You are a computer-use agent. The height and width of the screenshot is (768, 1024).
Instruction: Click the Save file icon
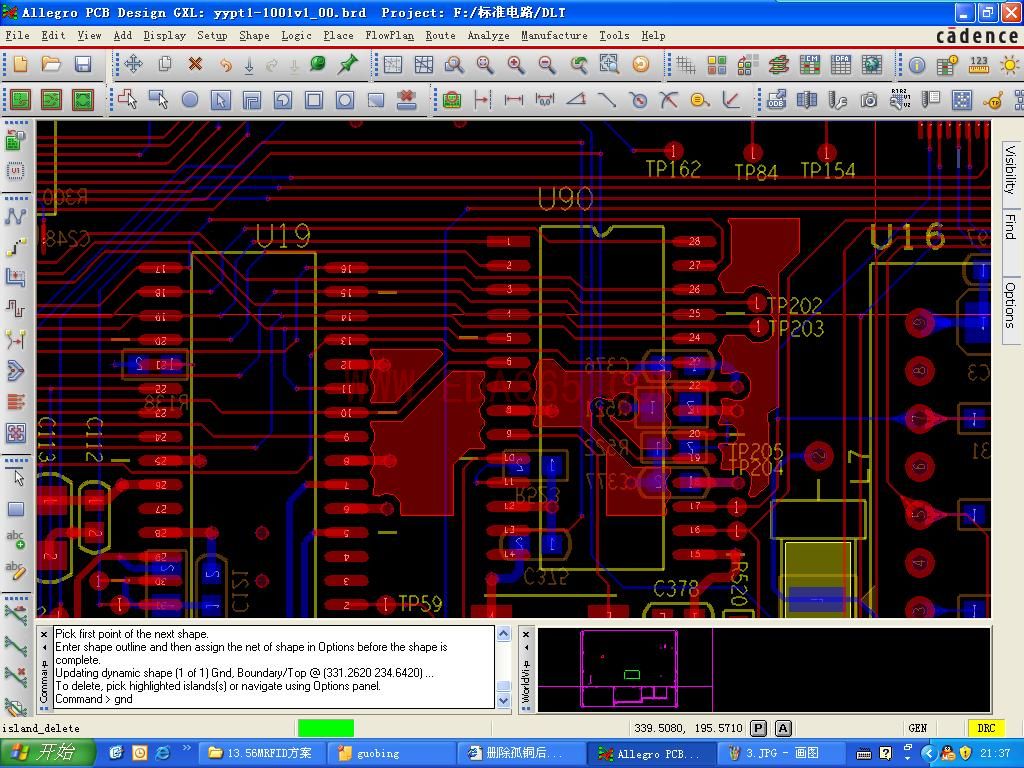click(83, 65)
